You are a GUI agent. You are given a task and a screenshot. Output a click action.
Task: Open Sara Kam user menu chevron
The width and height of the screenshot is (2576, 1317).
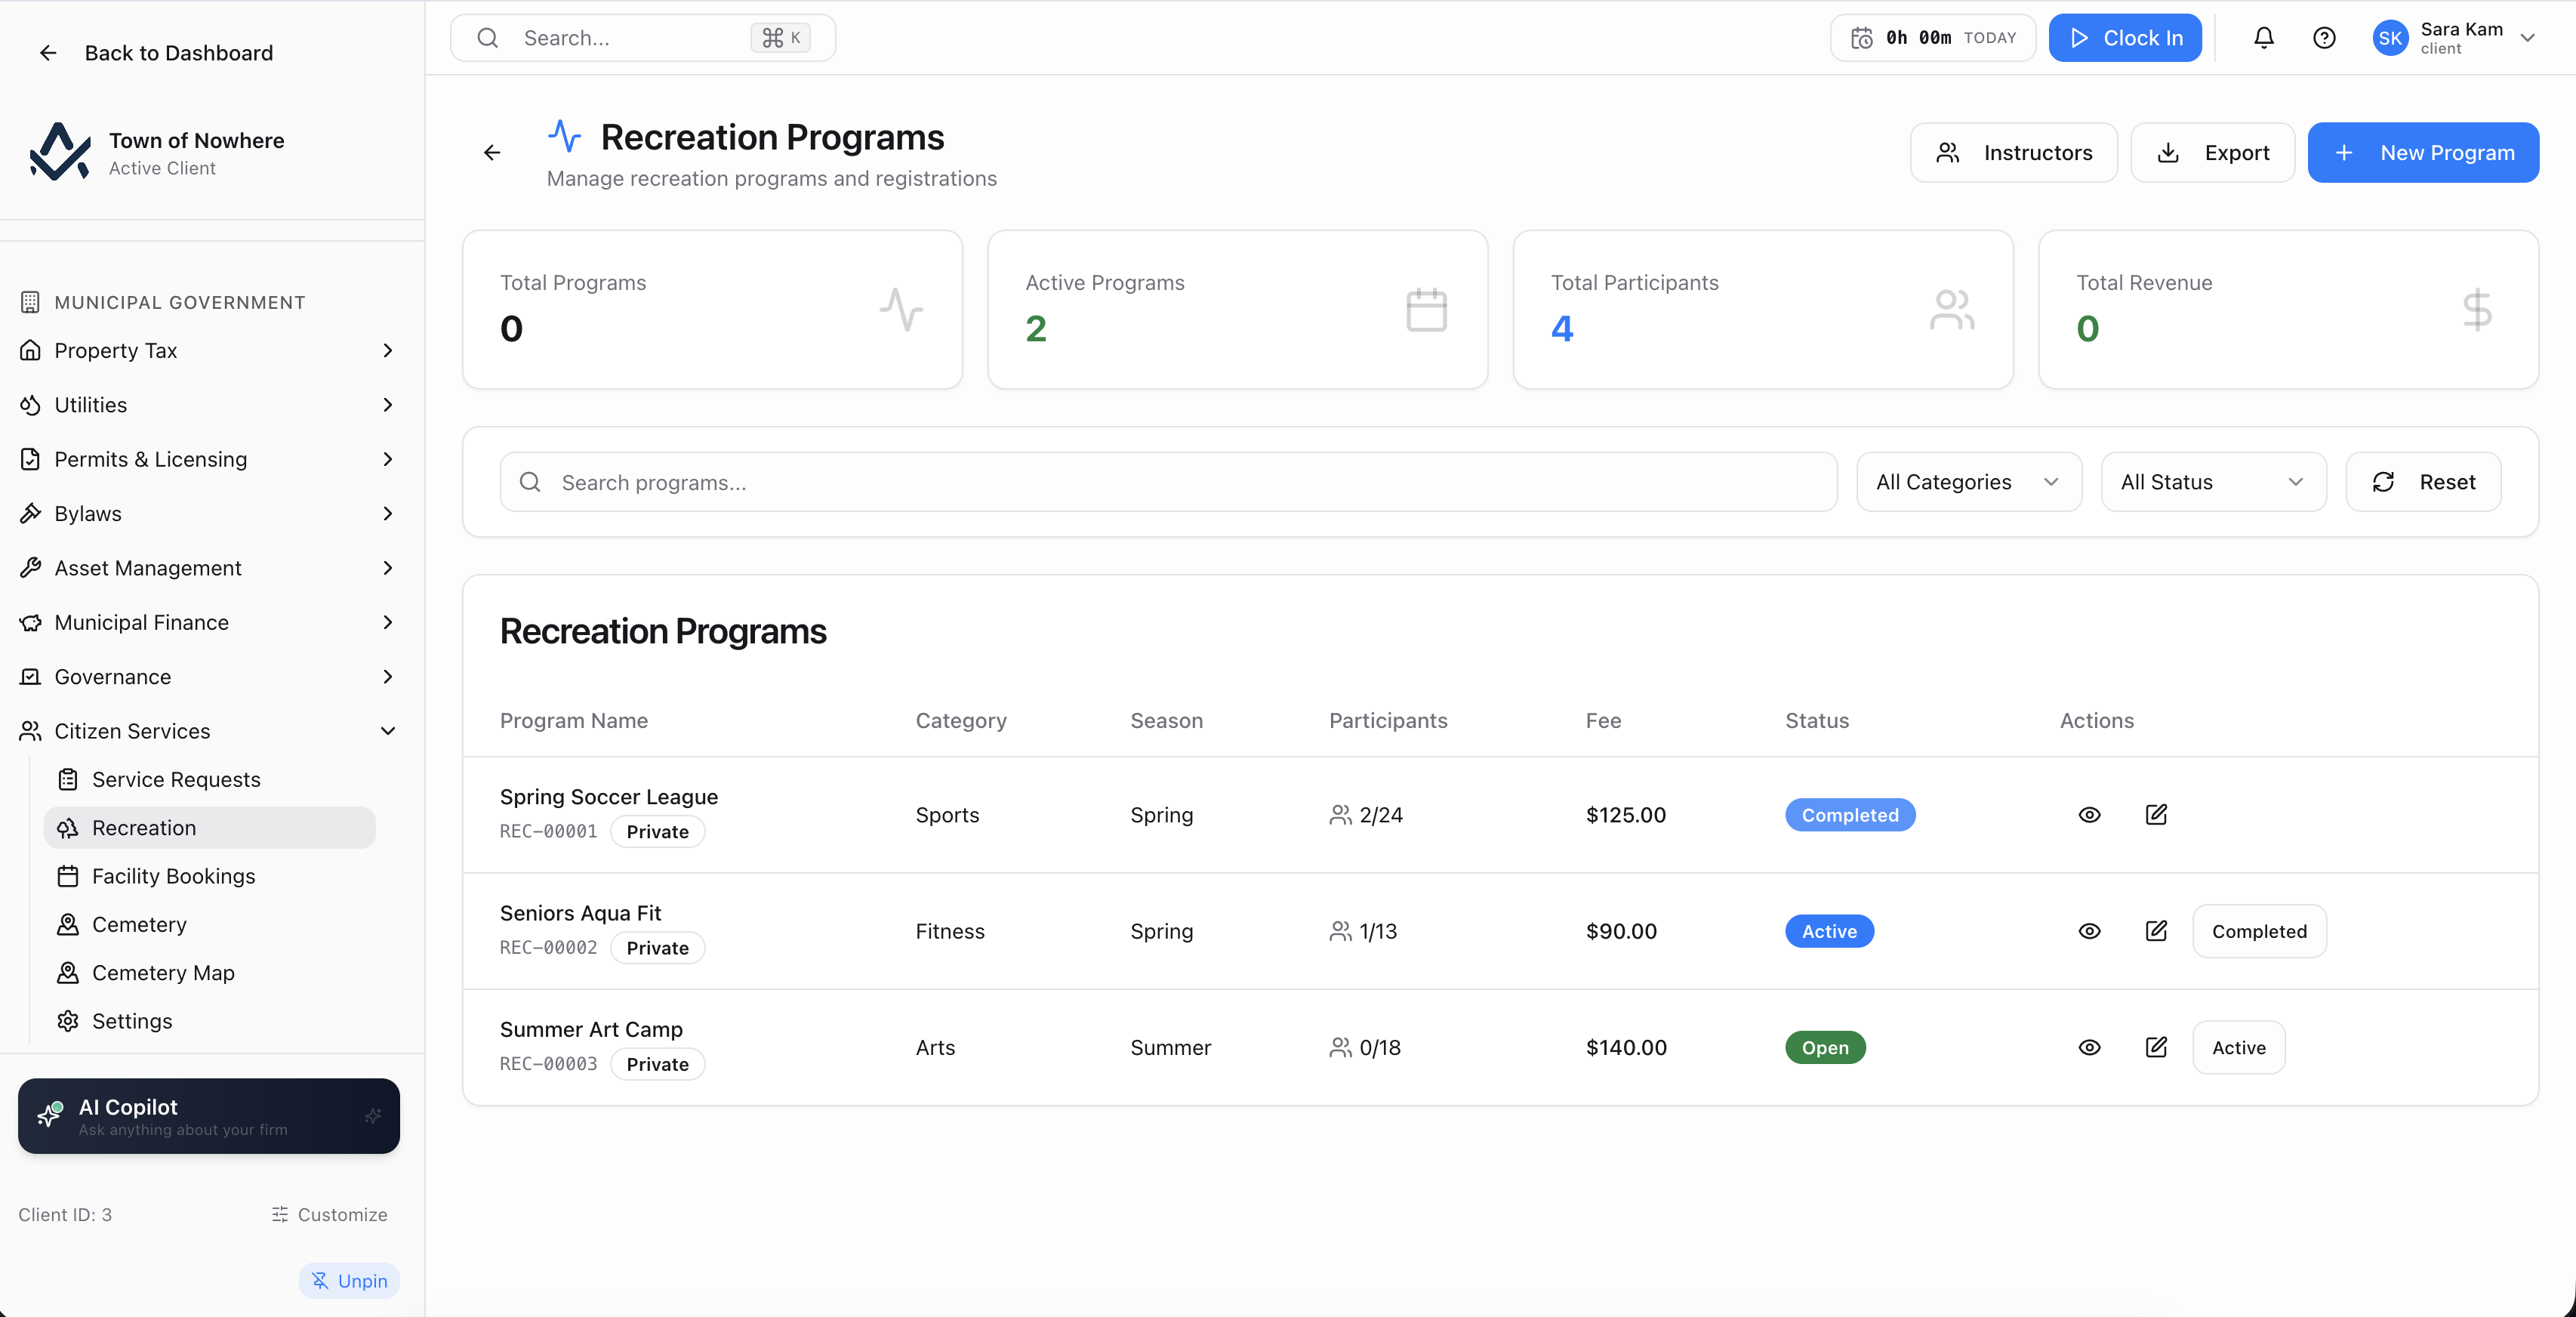2527,38
